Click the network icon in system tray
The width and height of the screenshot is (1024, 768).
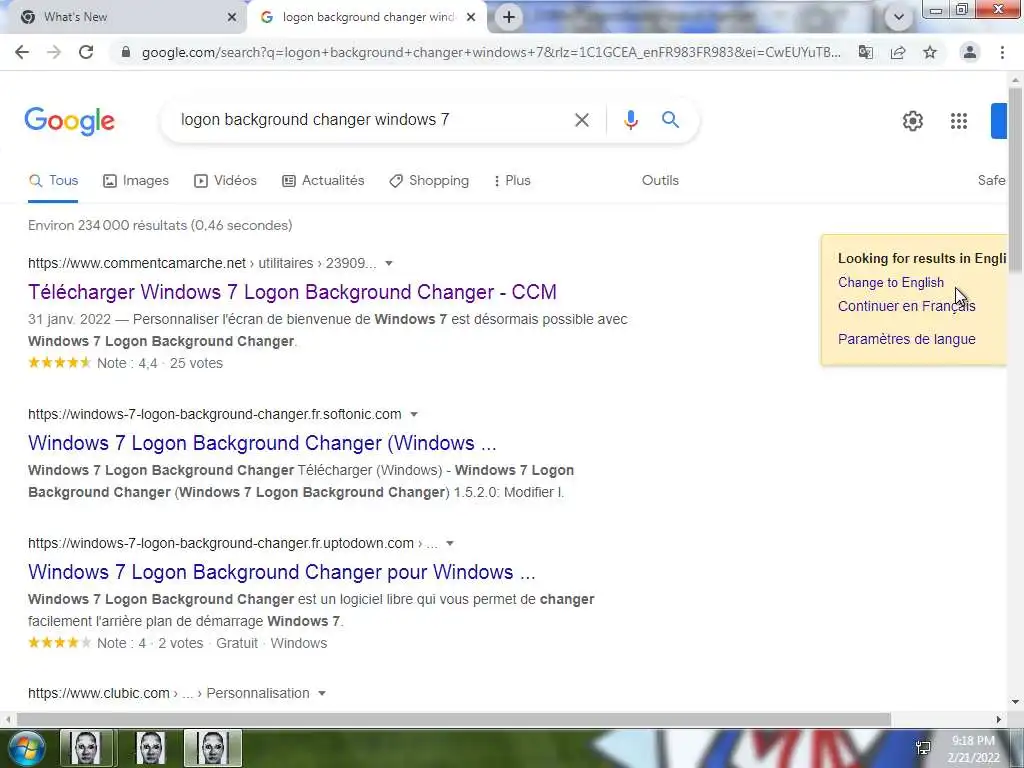coord(923,748)
